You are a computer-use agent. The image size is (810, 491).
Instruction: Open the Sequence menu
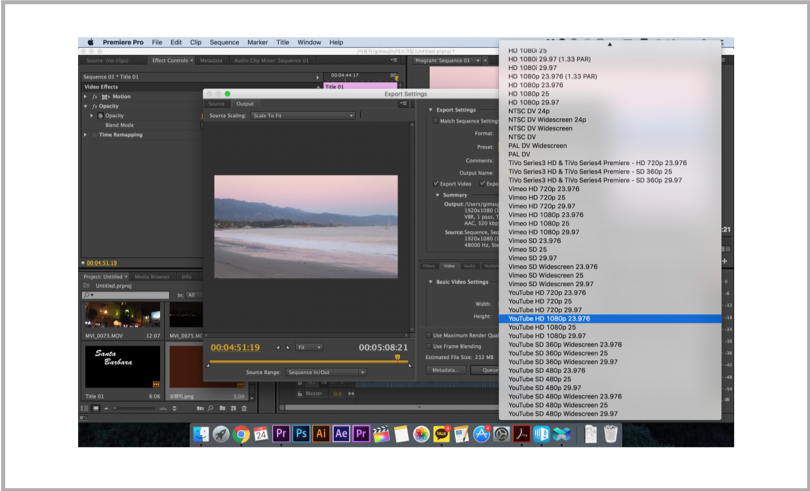[x=224, y=42]
